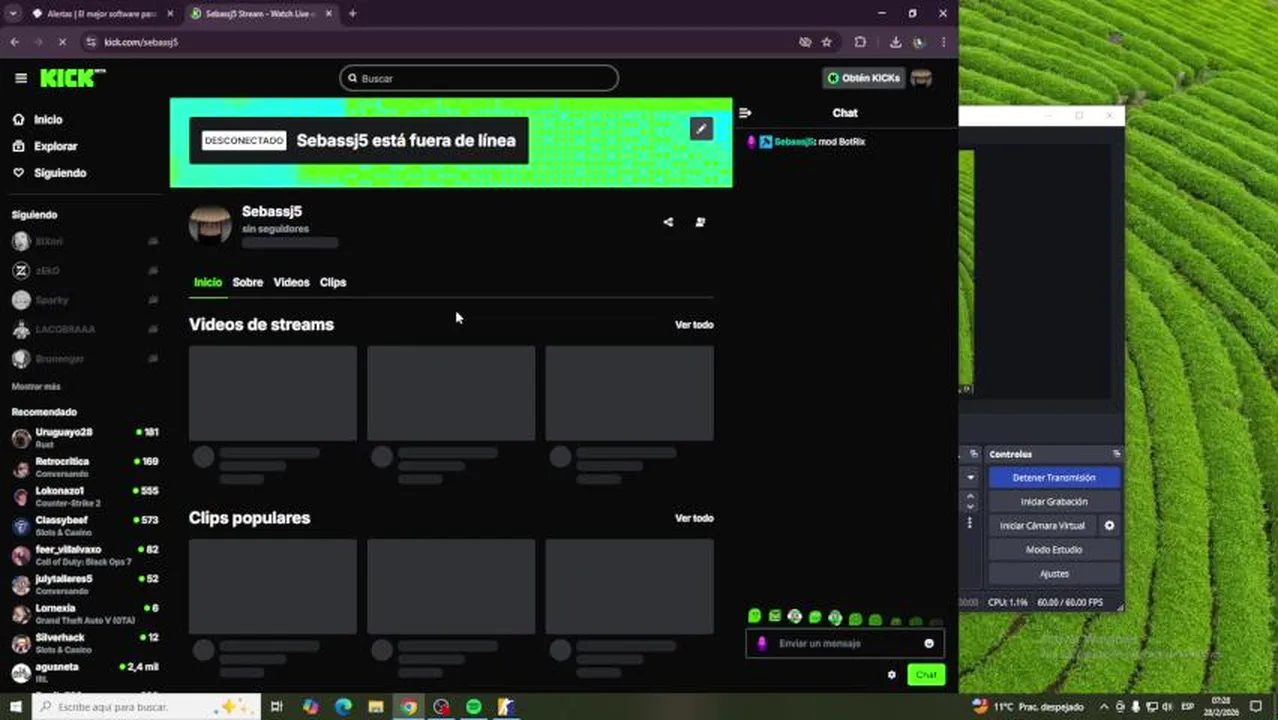This screenshot has width=1278, height=720.
Task: Click Iniciar Grabación in OBS
Action: point(1054,502)
